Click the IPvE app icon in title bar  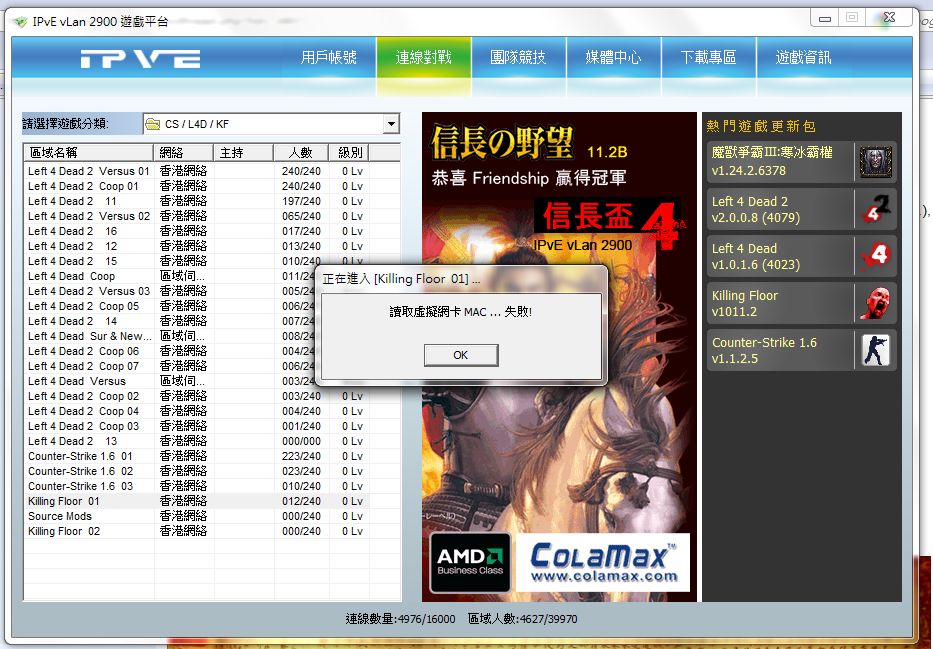pos(20,22)
